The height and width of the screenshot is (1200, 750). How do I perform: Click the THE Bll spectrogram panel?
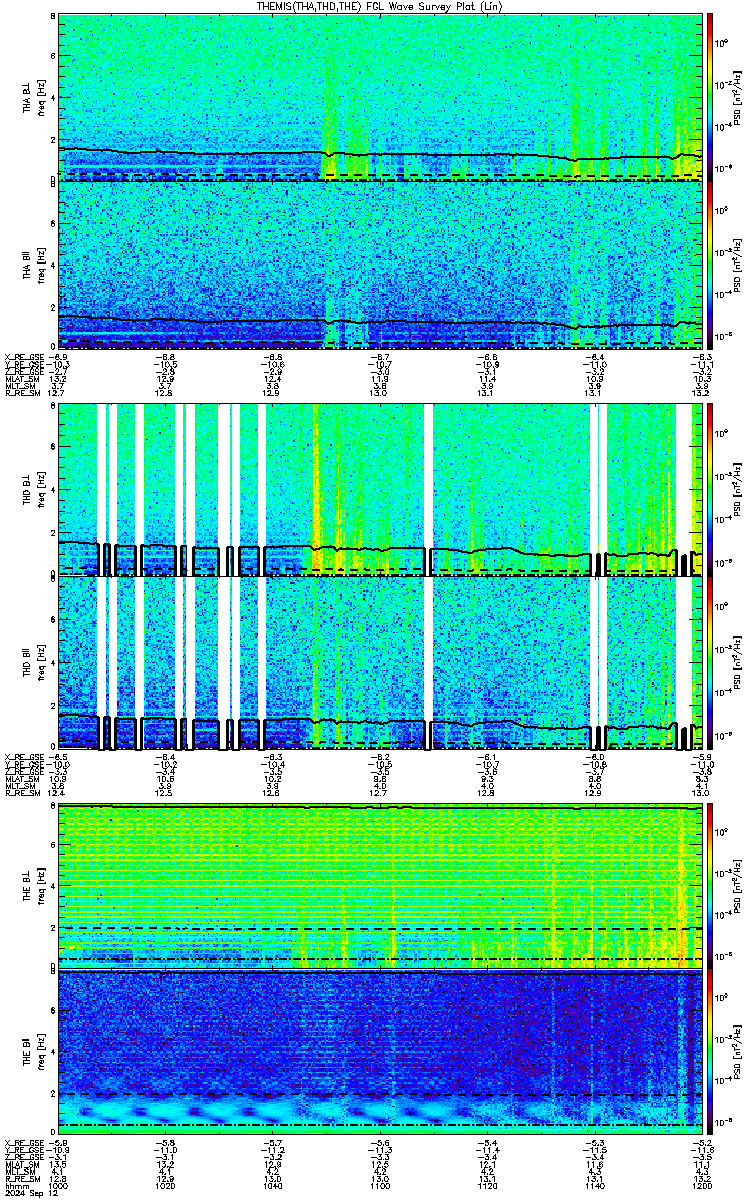click(380, 1053)
